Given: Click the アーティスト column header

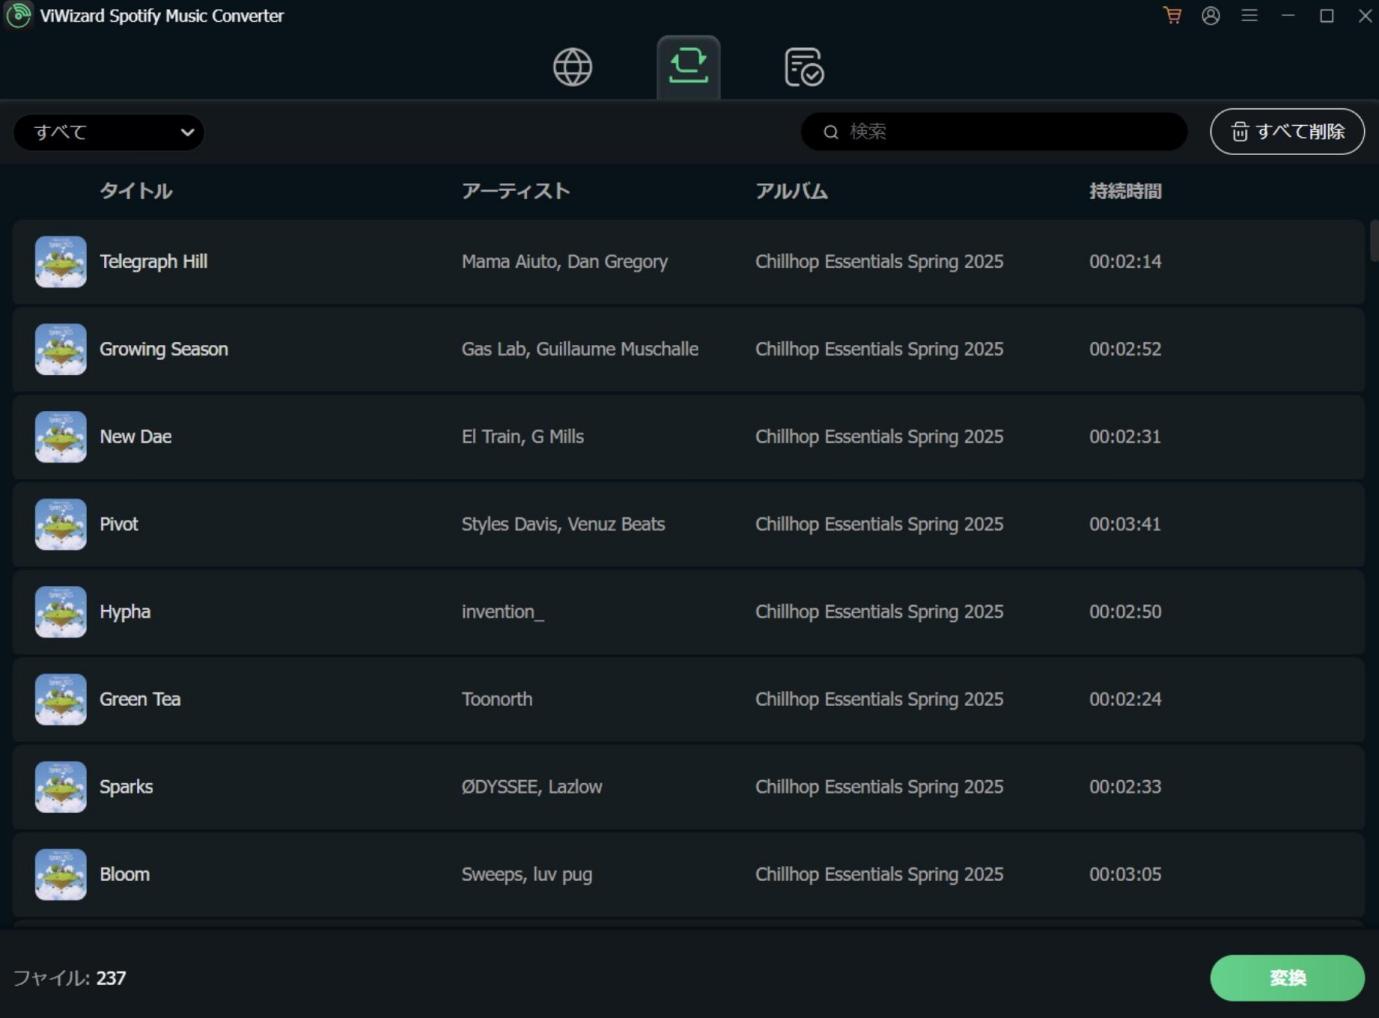Looking at the screenshot, I should (515, 191).
